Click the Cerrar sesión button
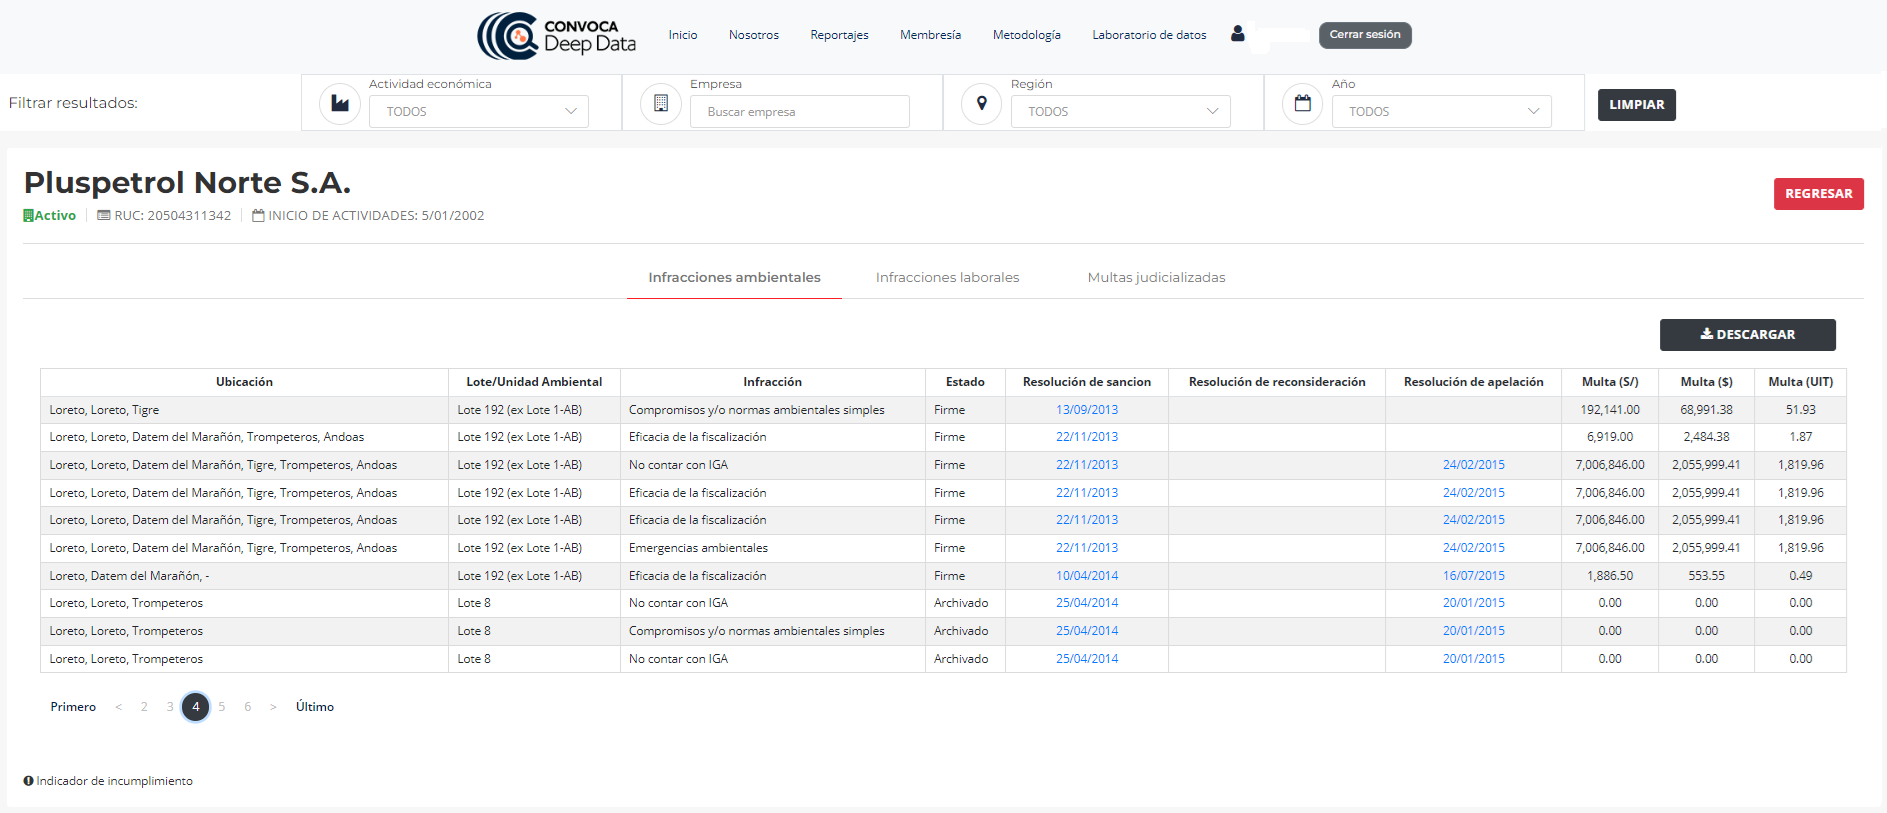Viewport: 1887px width, 813px height. (1365, 35)
